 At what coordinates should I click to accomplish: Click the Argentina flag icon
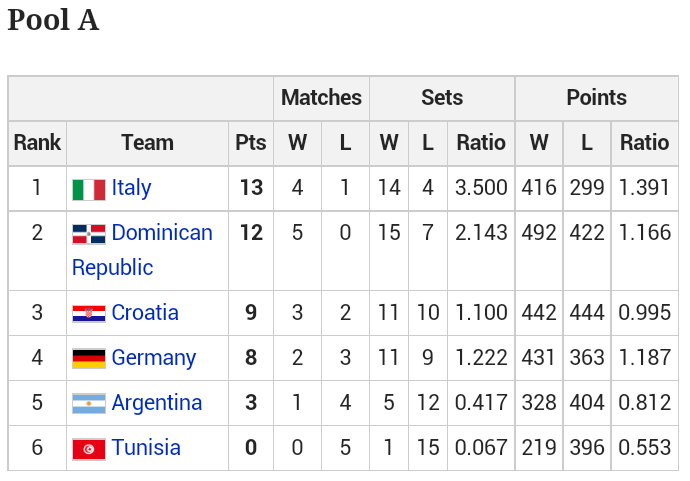(x=89, y=404)
